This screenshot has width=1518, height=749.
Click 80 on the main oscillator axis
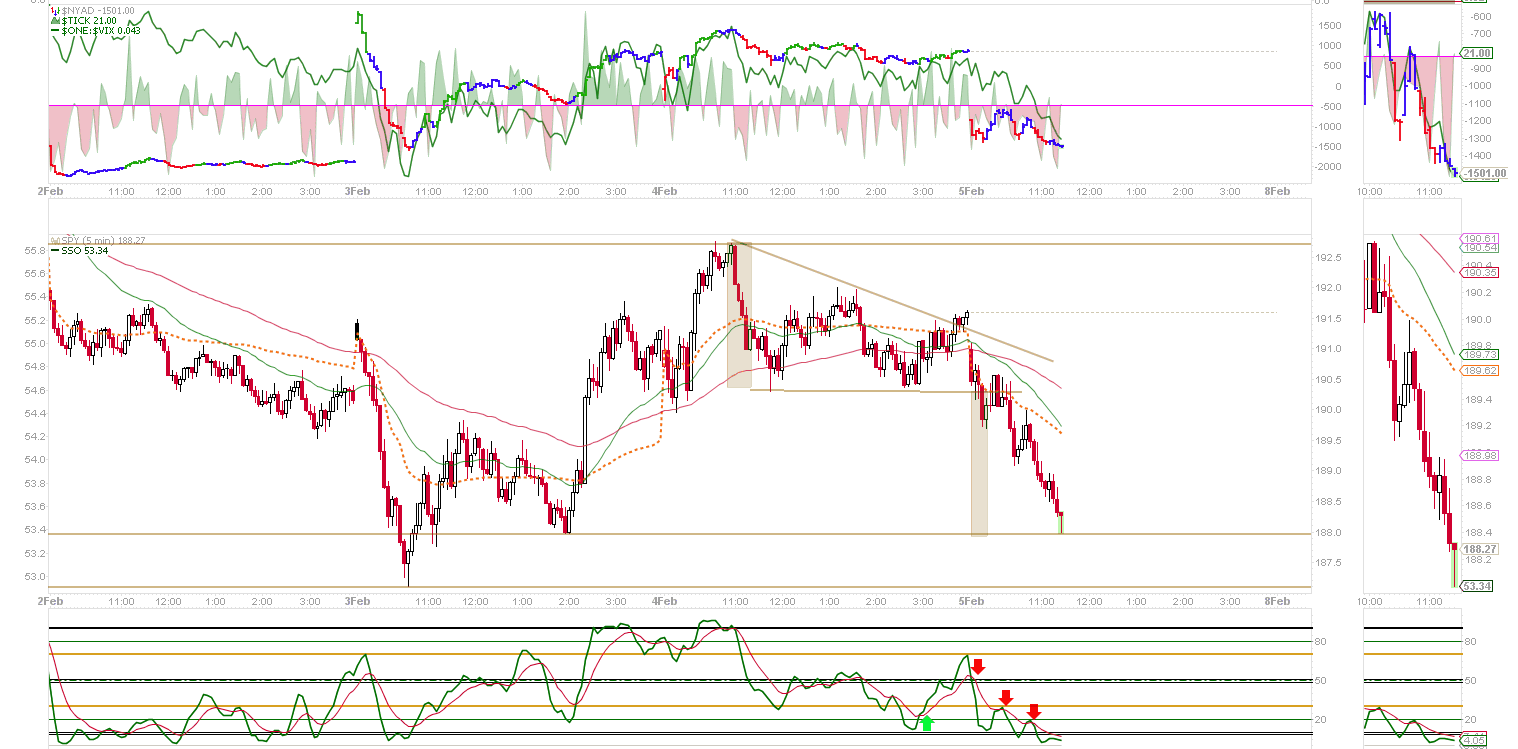[1320, 641]
